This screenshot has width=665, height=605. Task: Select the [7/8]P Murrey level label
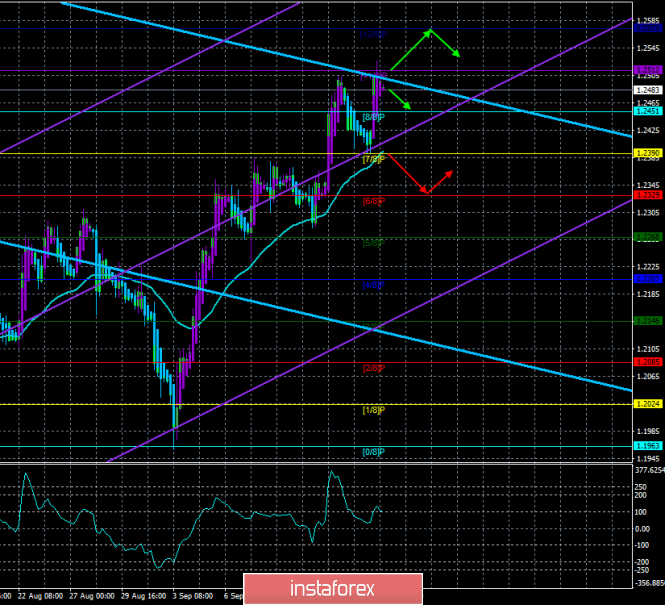tap(373, 159)
